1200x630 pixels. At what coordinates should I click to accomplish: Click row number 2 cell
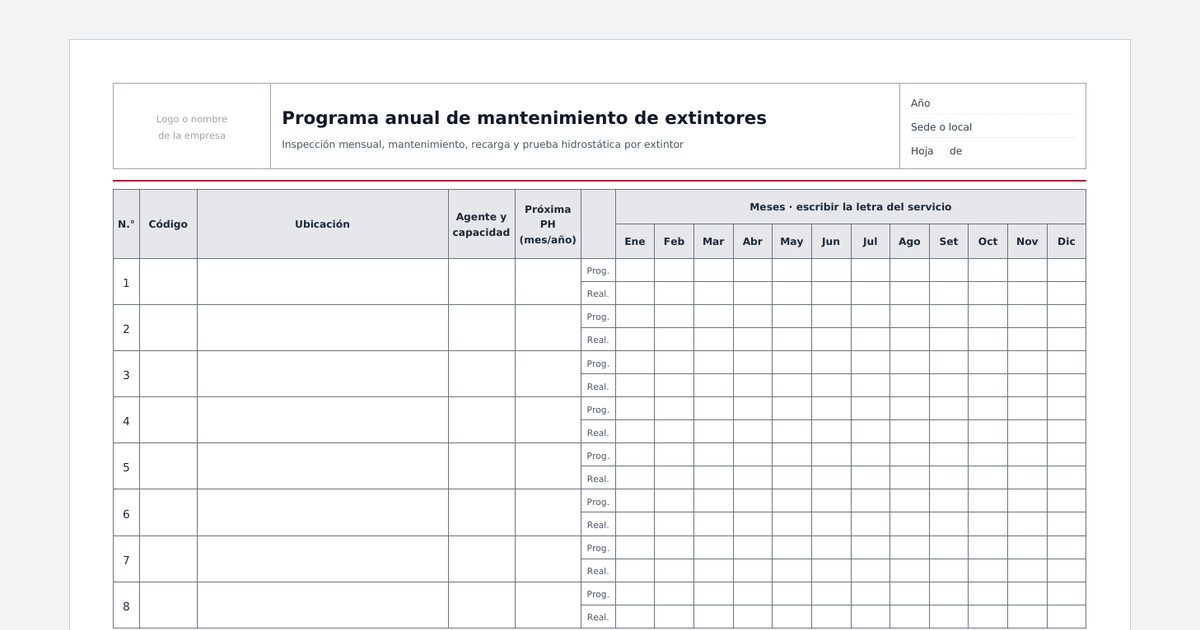point(126,328)
